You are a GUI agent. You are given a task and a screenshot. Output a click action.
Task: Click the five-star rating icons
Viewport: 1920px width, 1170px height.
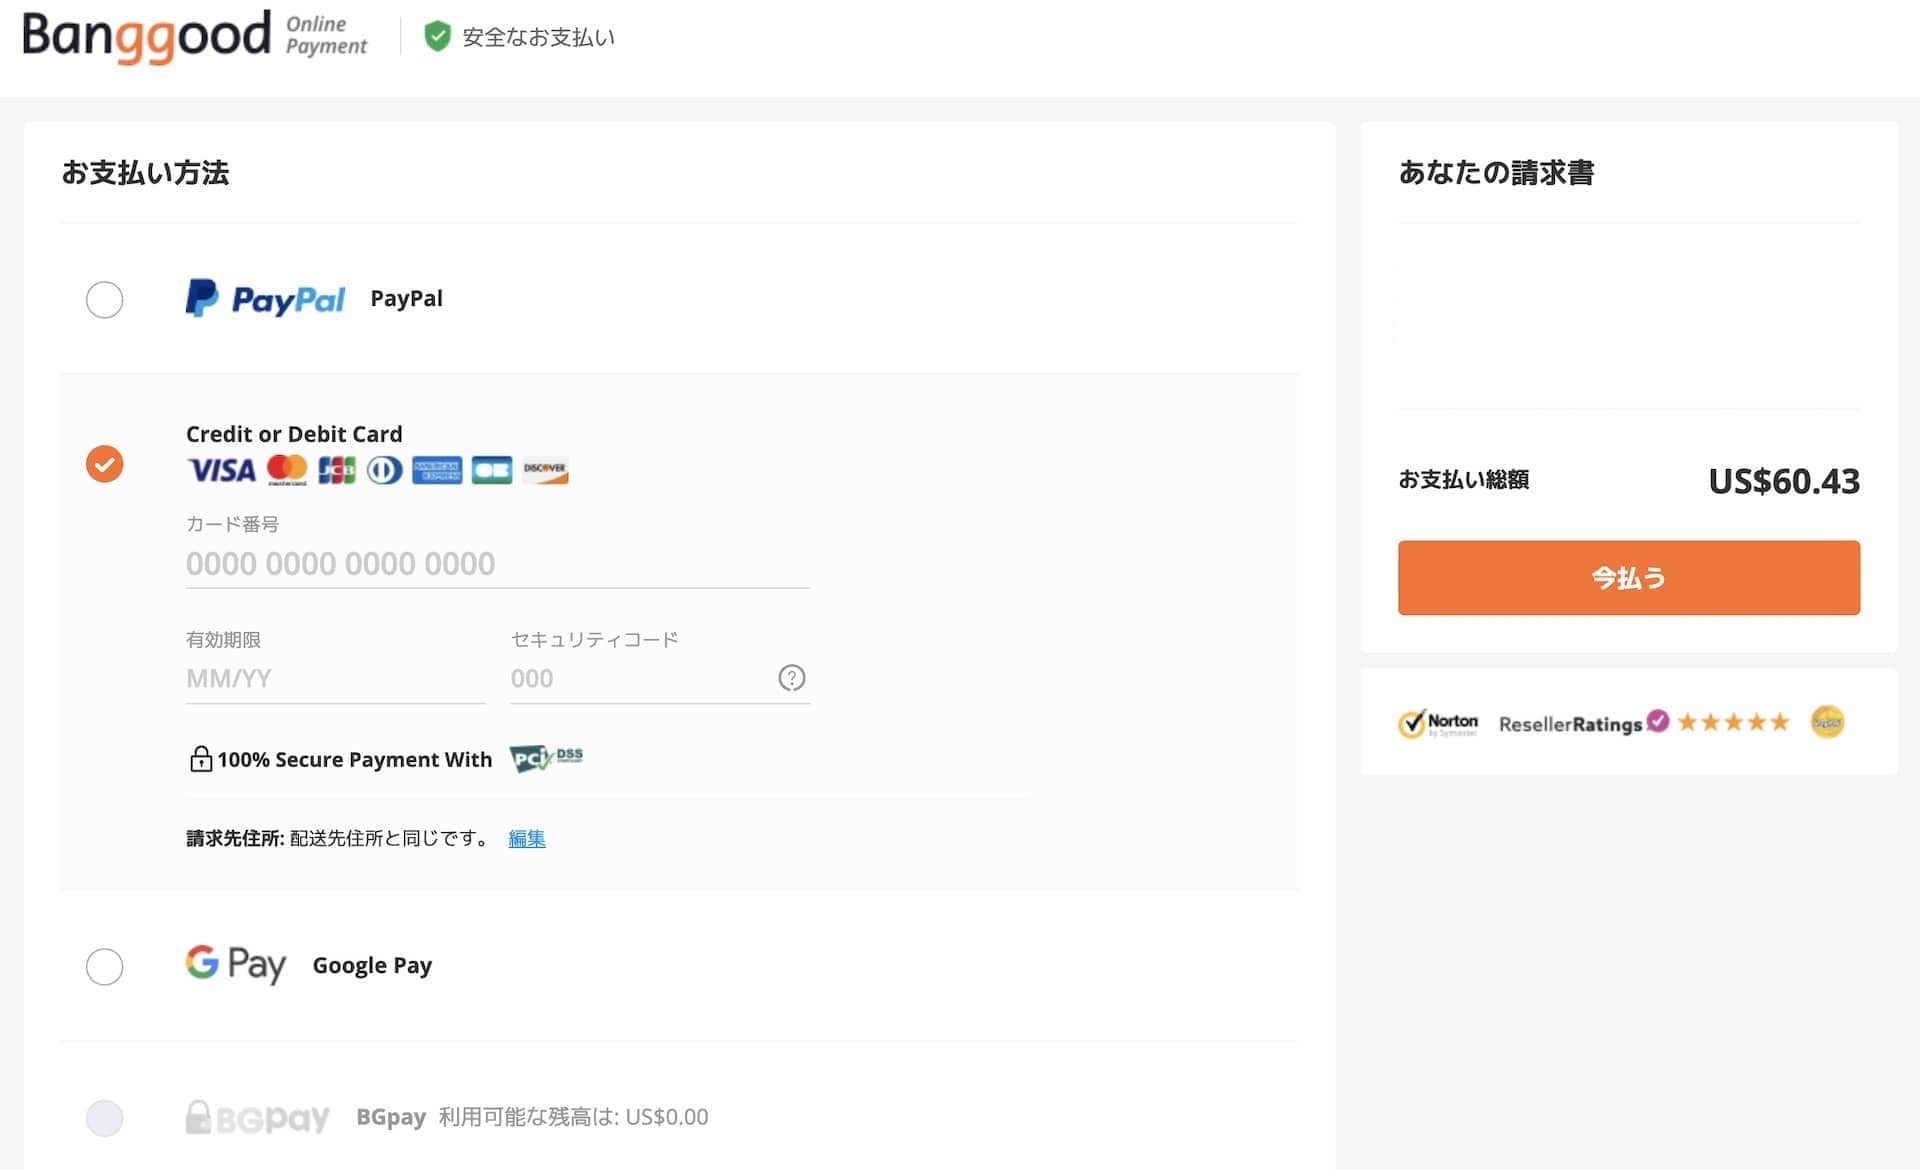coord(1733,722)
